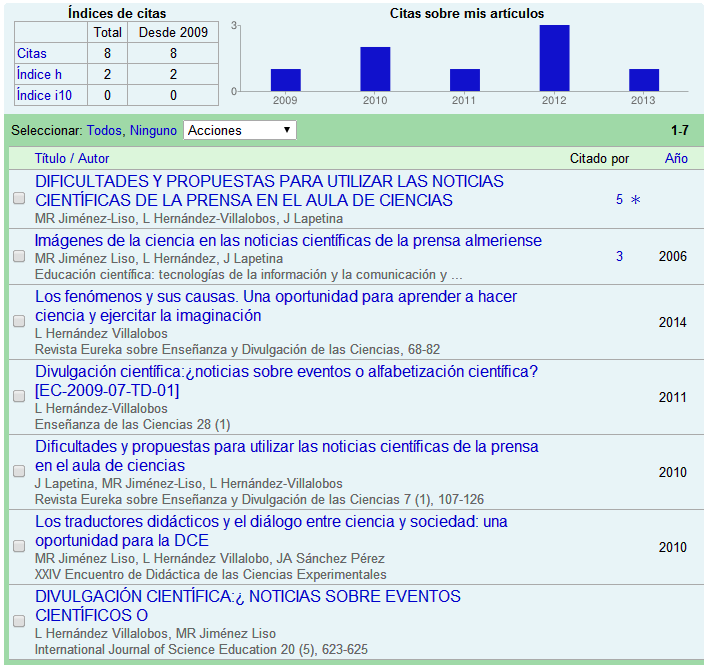Open citation count 3 for Imágenes article
709x665 pixels.
(619, 257)
